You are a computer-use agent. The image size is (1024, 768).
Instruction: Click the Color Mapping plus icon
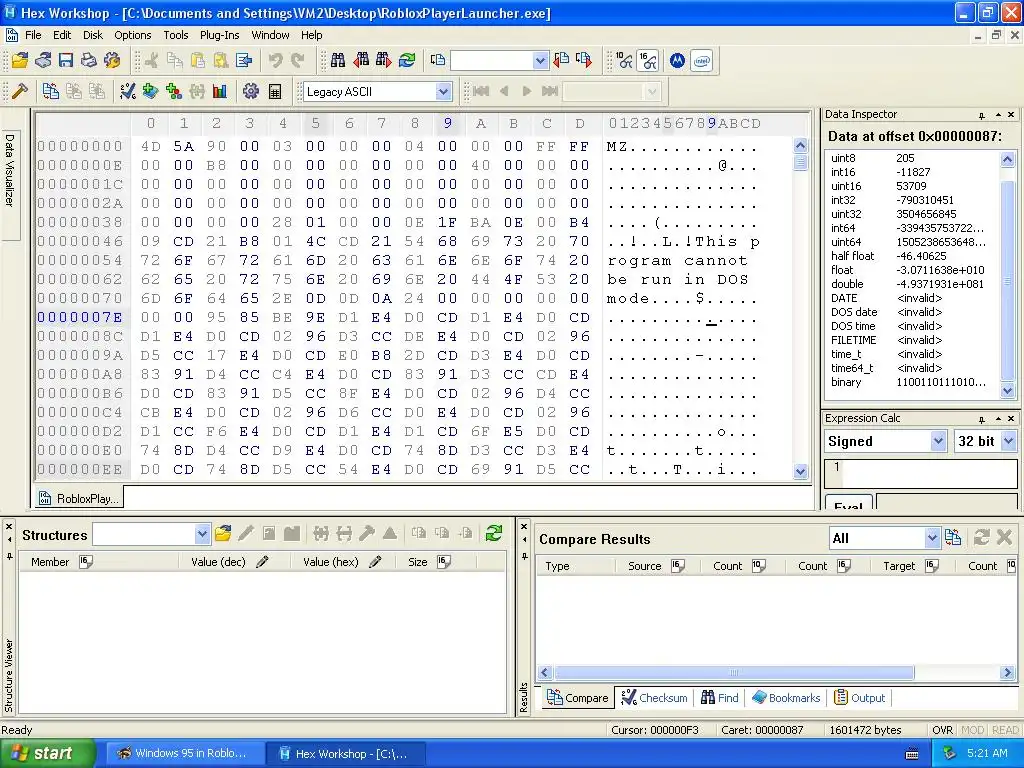click(174, 91)
